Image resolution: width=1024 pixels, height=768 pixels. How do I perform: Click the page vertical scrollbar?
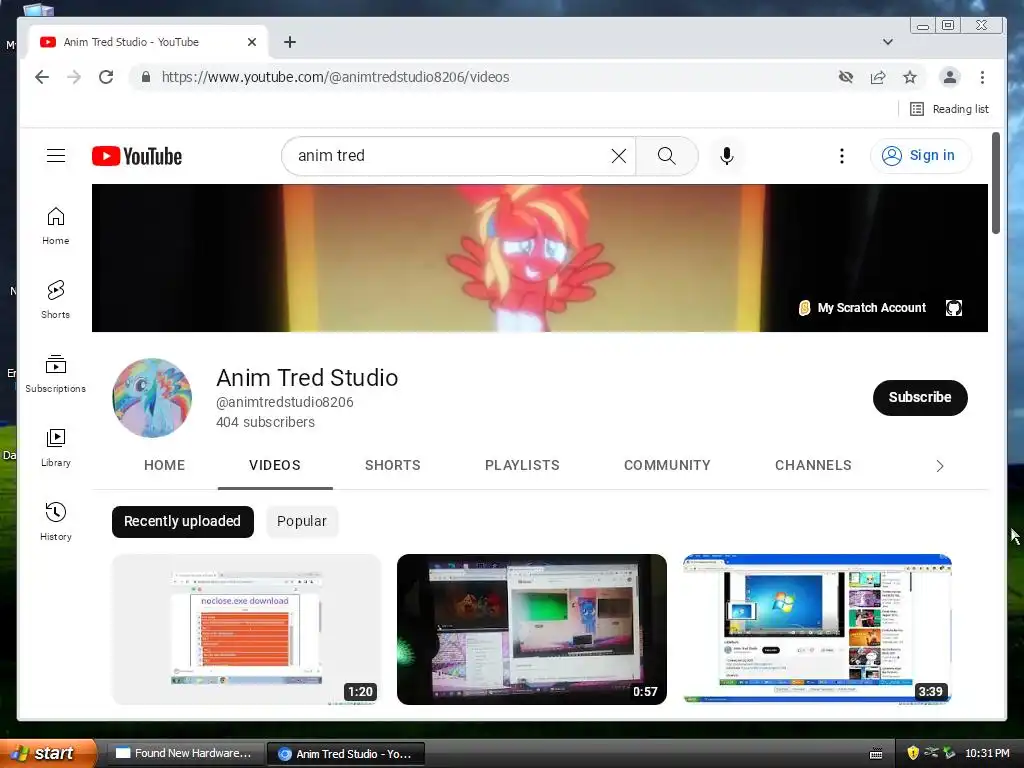(x=995, y=183)
